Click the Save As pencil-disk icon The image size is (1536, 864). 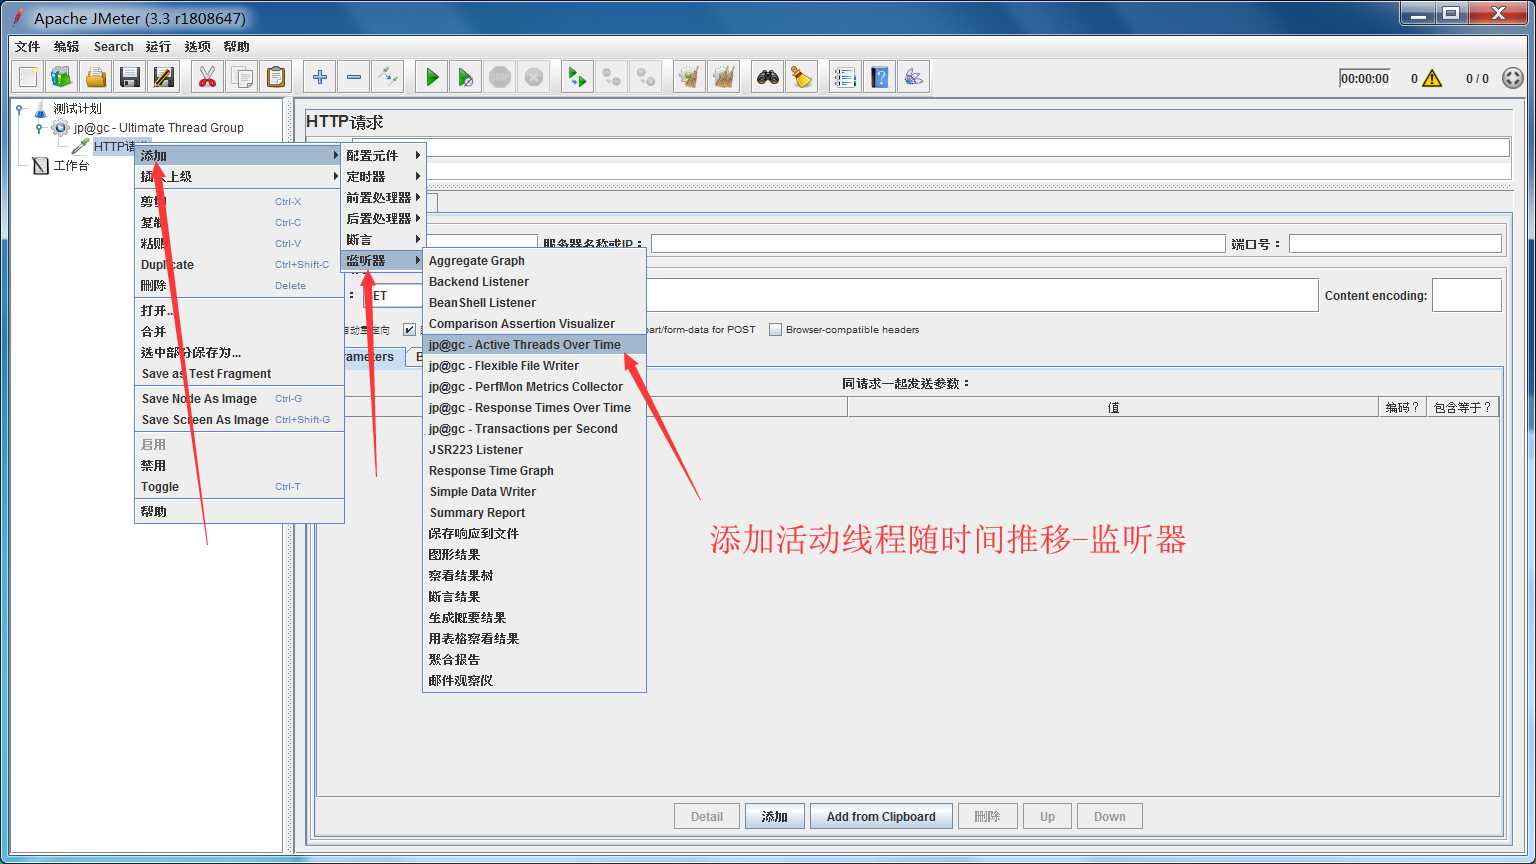(164, 77)
